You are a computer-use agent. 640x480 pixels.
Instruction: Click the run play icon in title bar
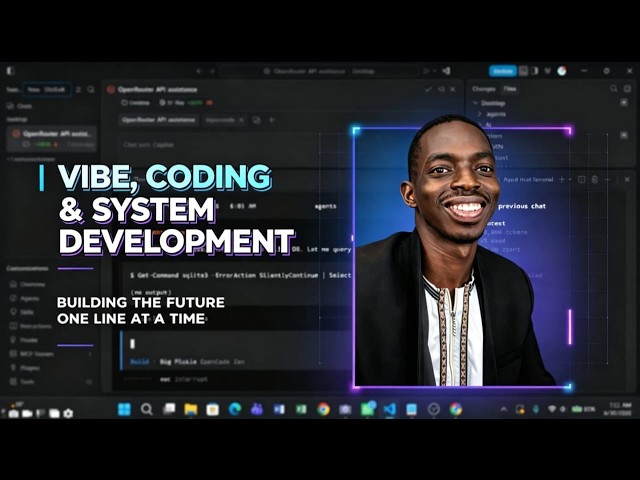click(426, 71)
